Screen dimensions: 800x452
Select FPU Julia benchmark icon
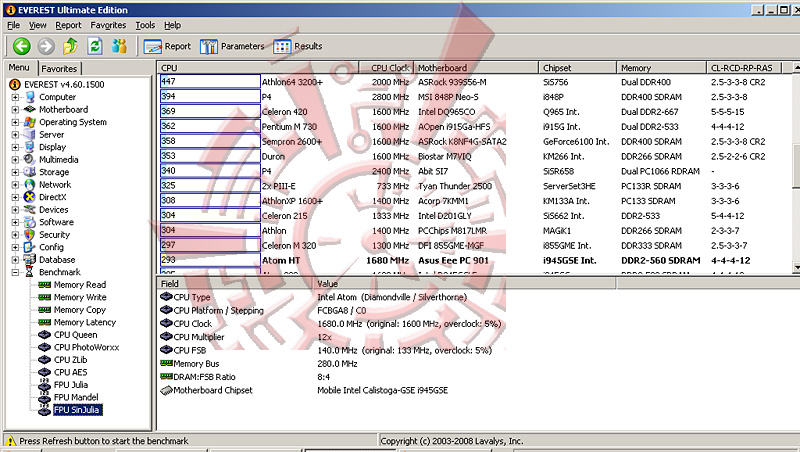(x=44, y=385)
